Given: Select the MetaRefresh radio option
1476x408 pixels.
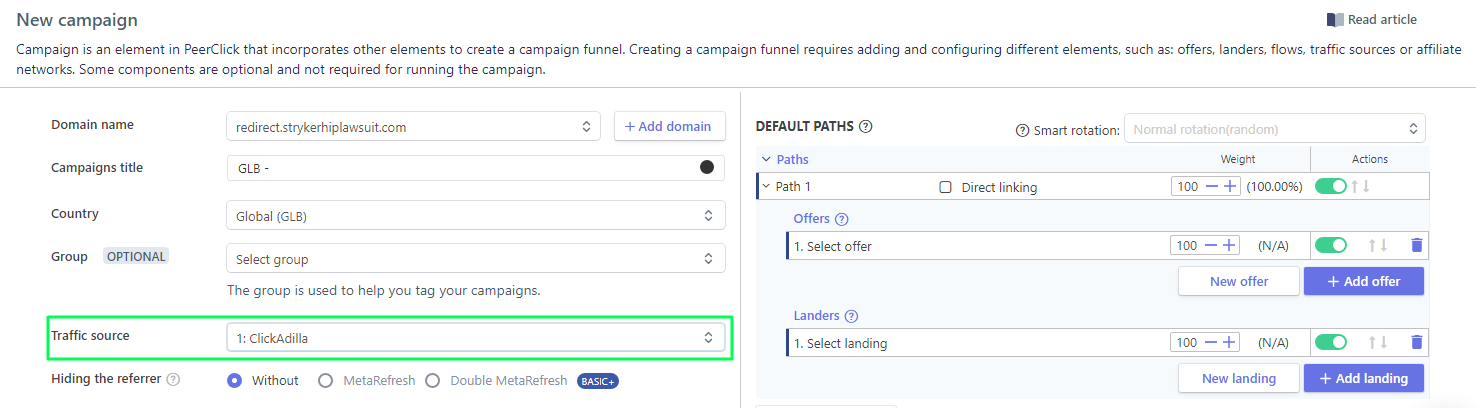Looking at the screenshot, I should coord(325,380).
